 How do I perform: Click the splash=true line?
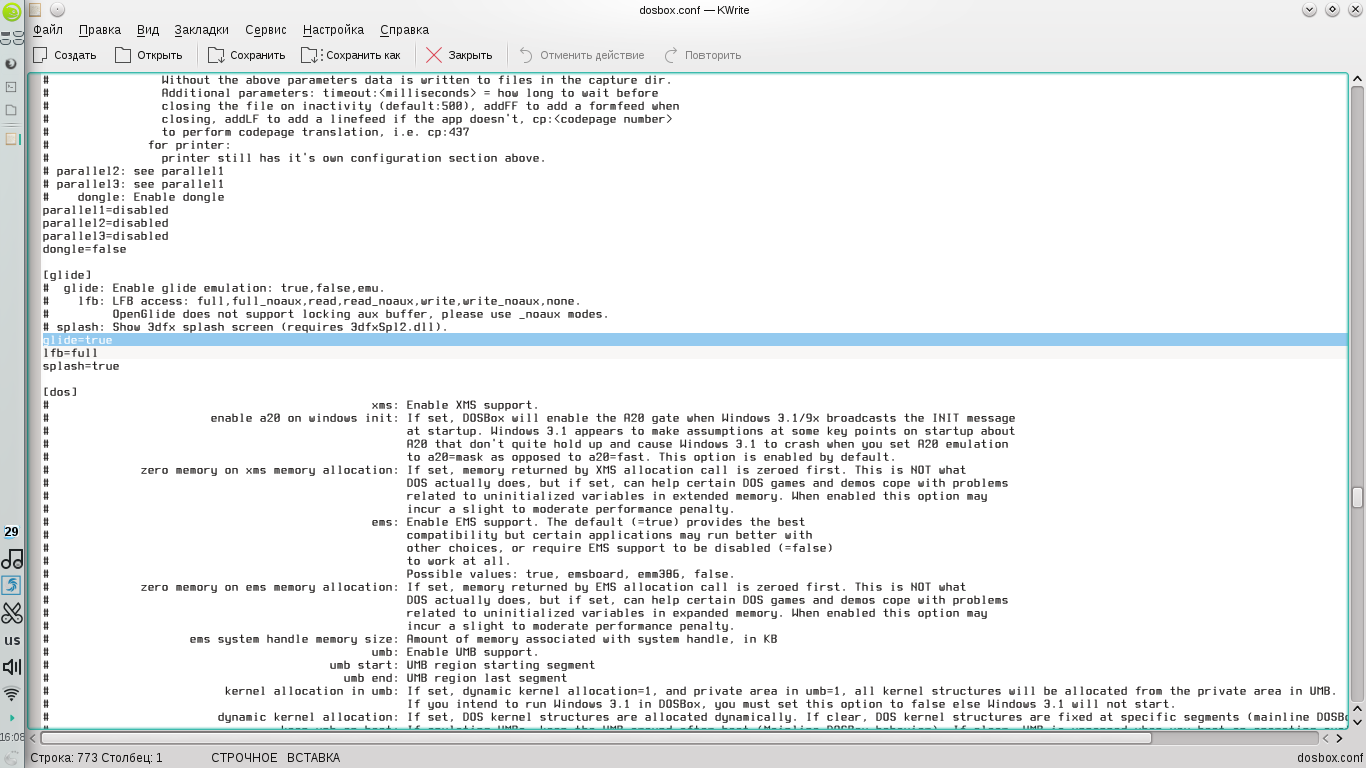81,366
